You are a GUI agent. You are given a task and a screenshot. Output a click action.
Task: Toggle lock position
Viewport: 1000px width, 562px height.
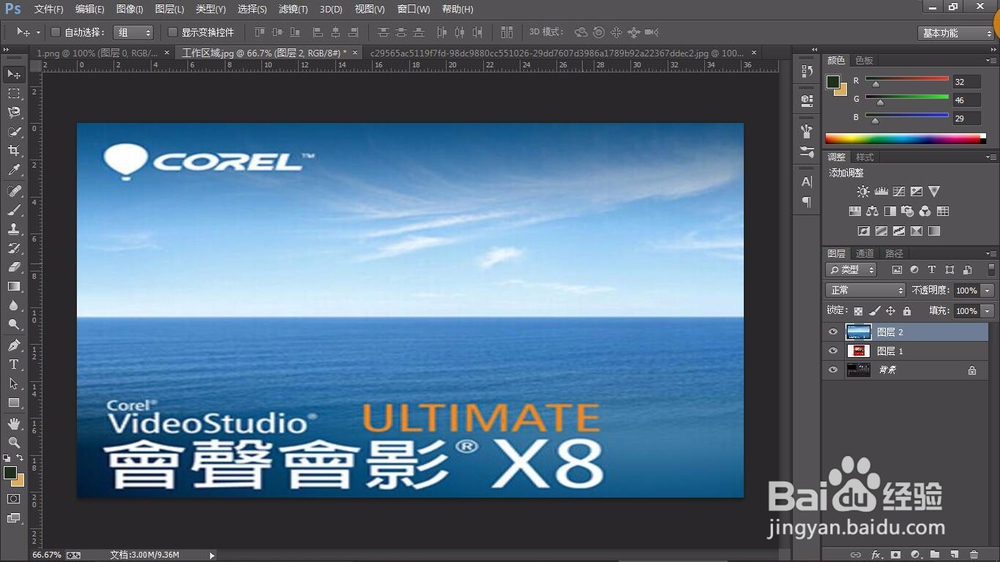890,311
